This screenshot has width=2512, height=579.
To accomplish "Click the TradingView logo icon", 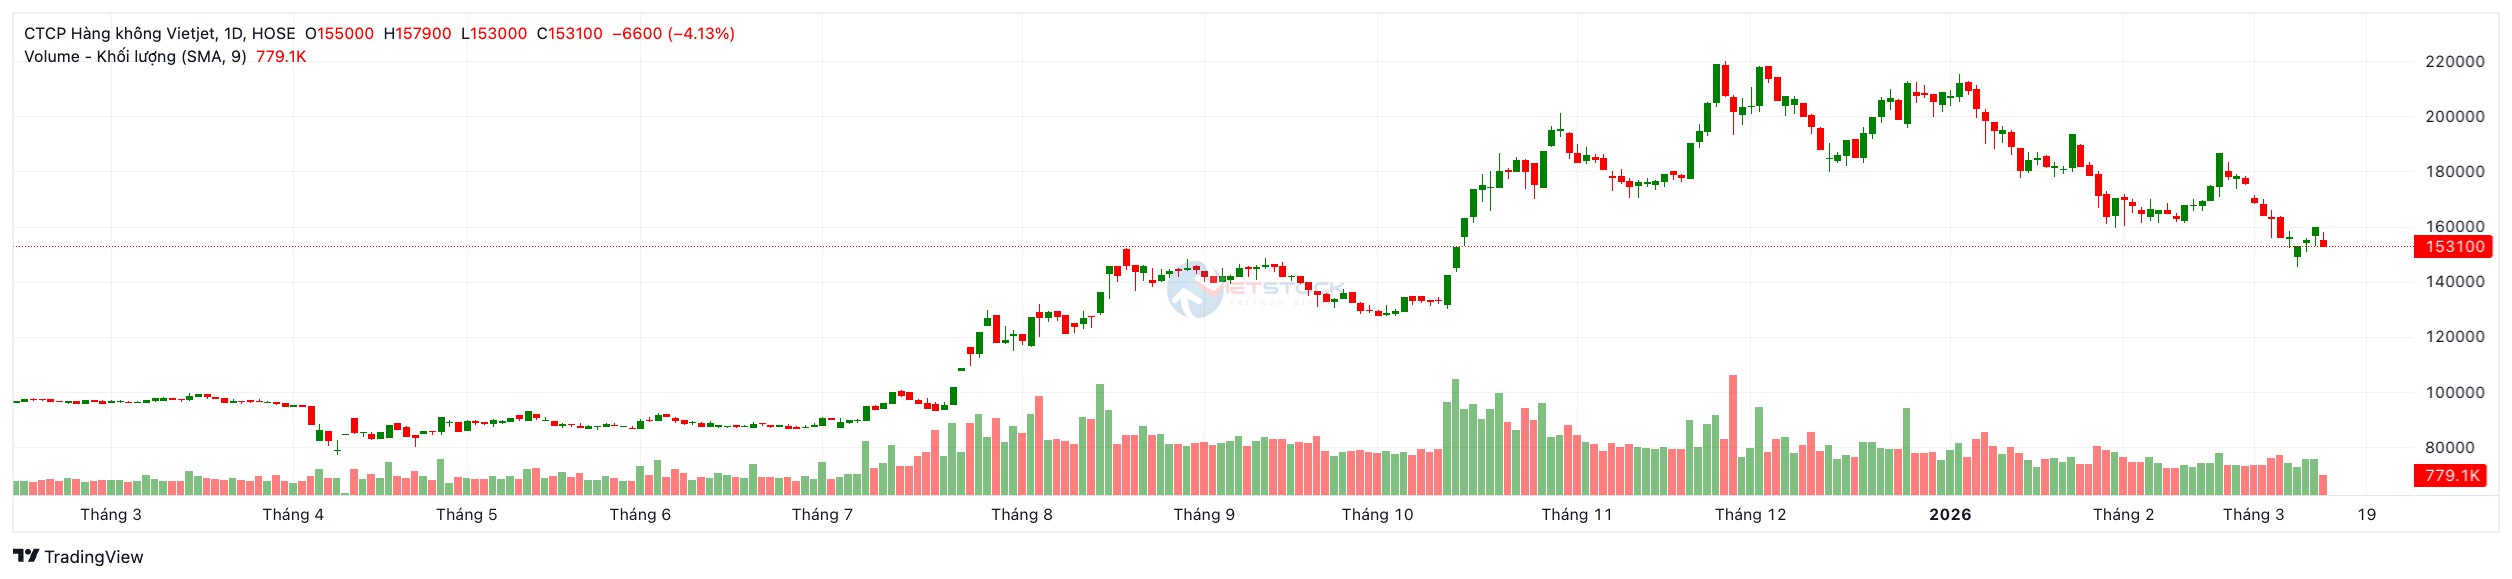I will click(26, 557).
